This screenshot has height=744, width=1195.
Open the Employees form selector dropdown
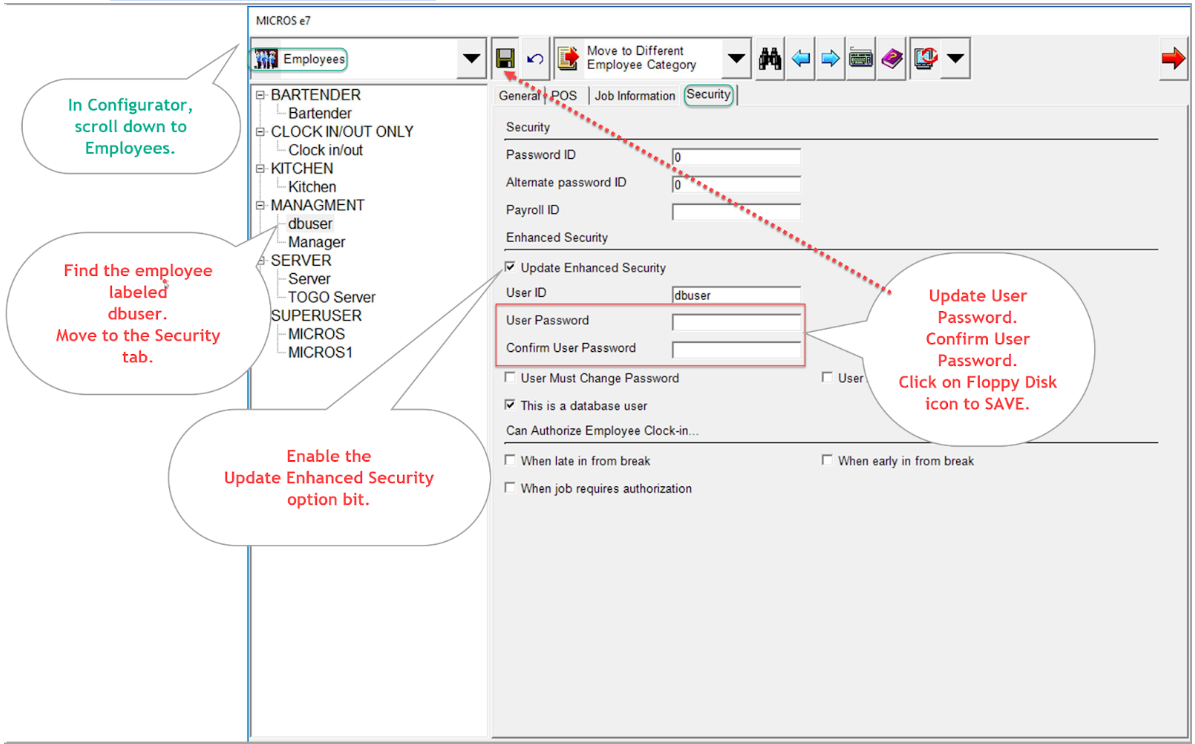coord(472,58)
